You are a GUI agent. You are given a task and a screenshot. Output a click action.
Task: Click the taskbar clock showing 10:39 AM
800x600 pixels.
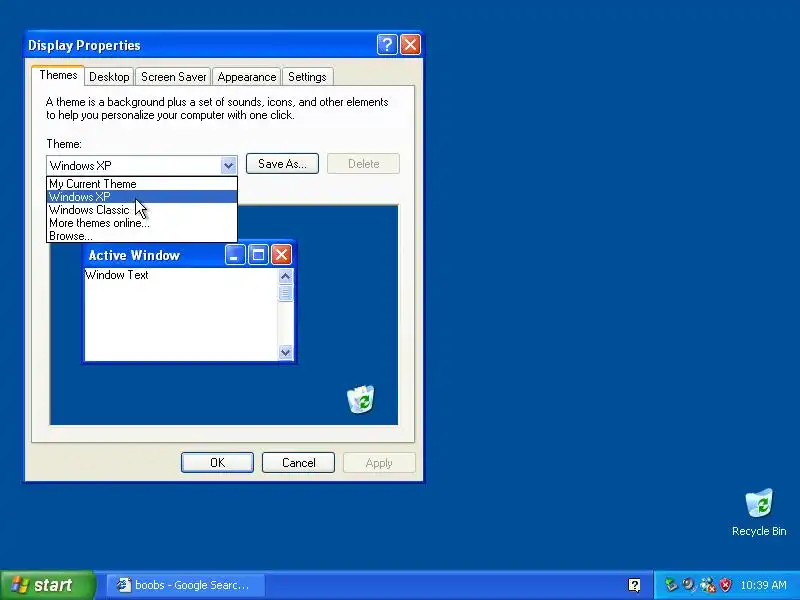(x=763, y=585)
